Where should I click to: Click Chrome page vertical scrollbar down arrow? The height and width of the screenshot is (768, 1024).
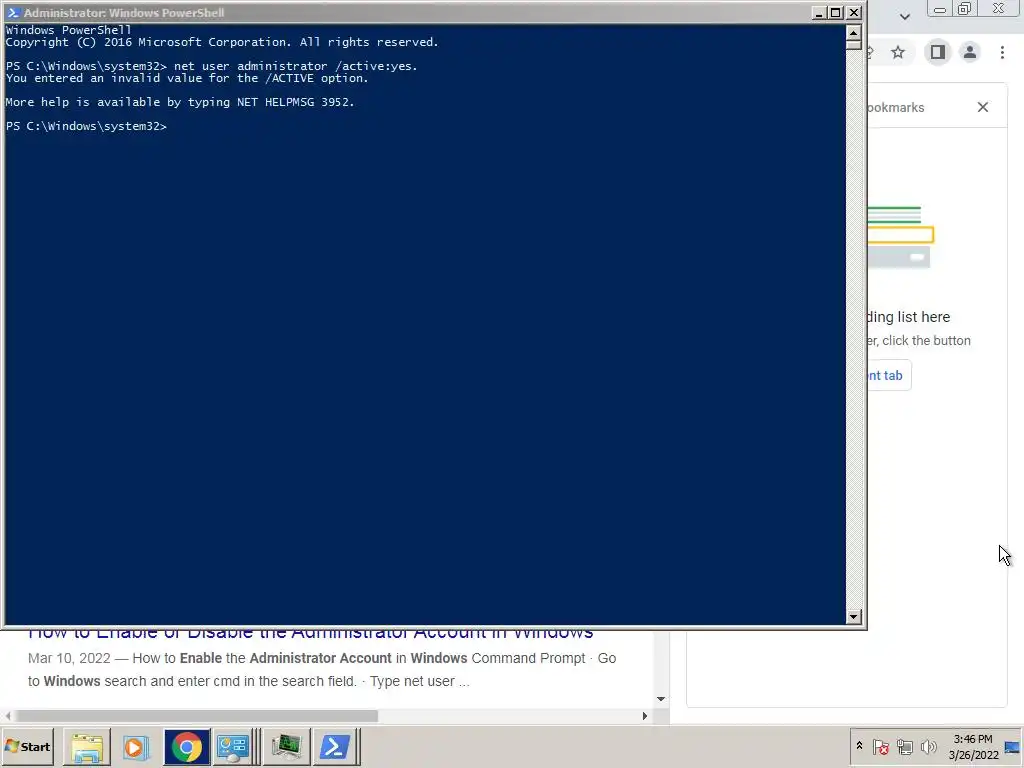coord(661,699)
